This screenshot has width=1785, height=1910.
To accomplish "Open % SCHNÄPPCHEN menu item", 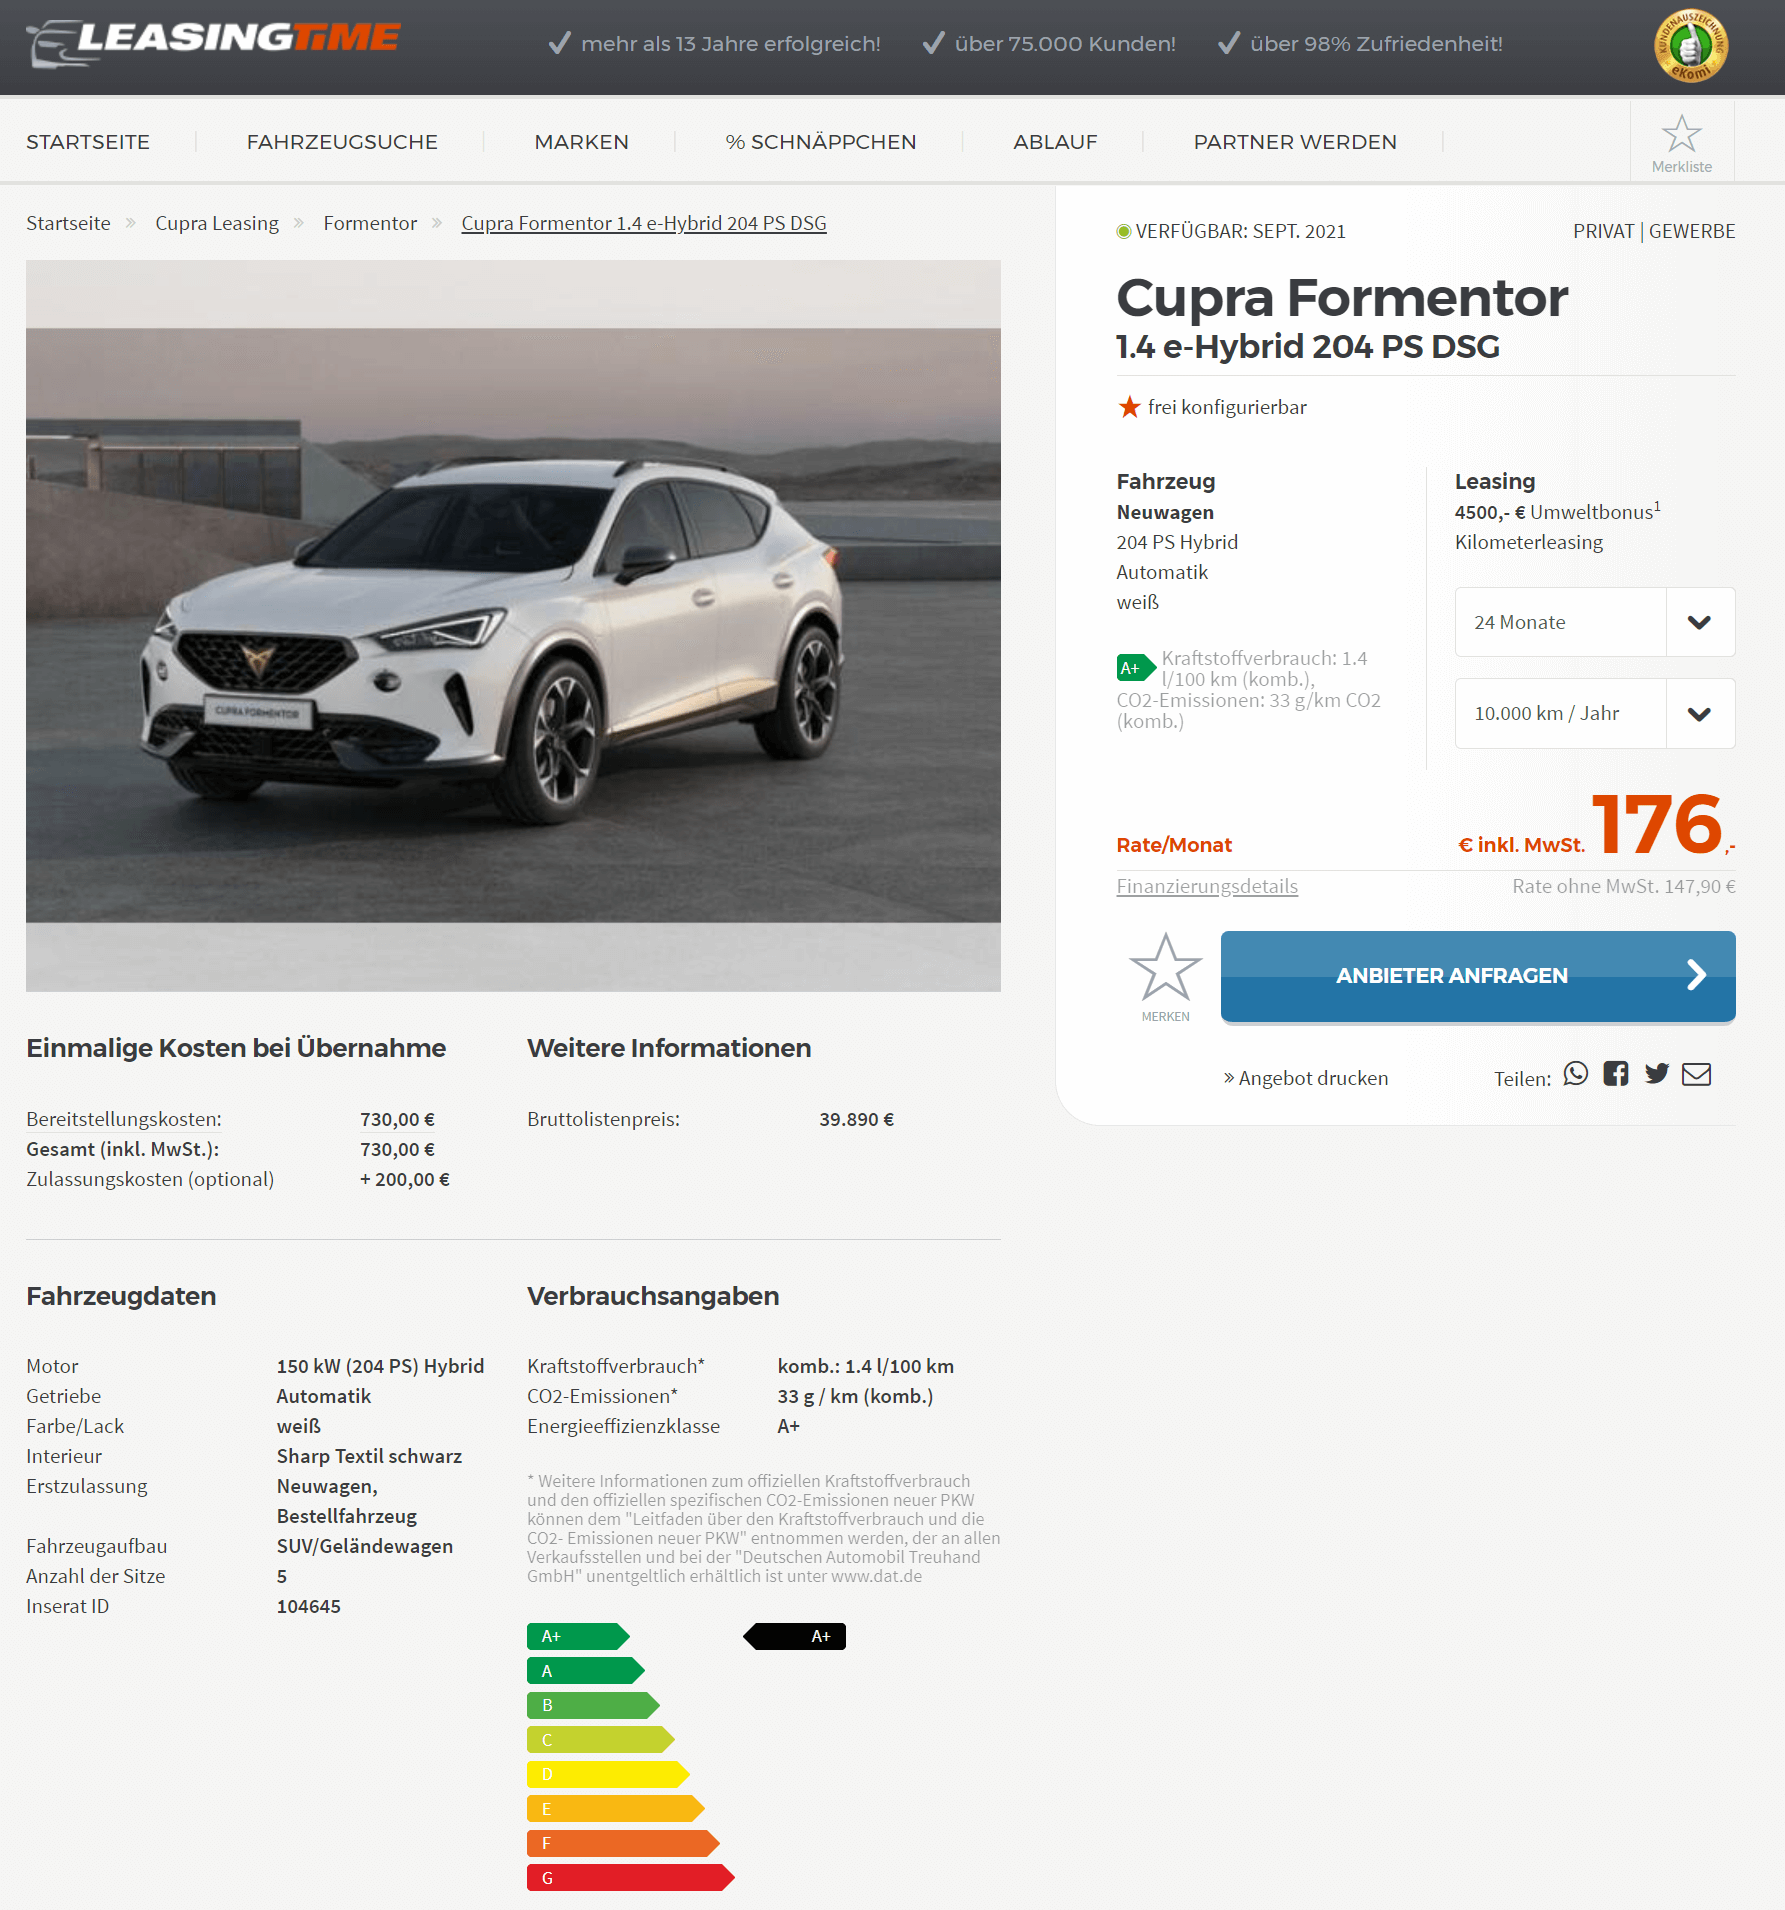I will 821,142.
